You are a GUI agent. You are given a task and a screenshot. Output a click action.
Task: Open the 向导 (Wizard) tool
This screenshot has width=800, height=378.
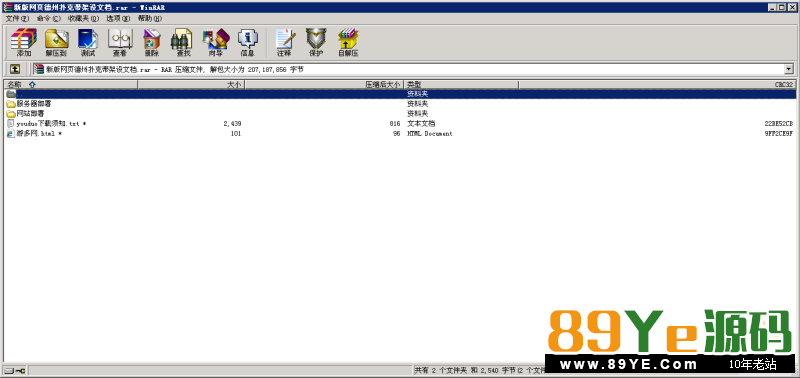click(215, 43)
